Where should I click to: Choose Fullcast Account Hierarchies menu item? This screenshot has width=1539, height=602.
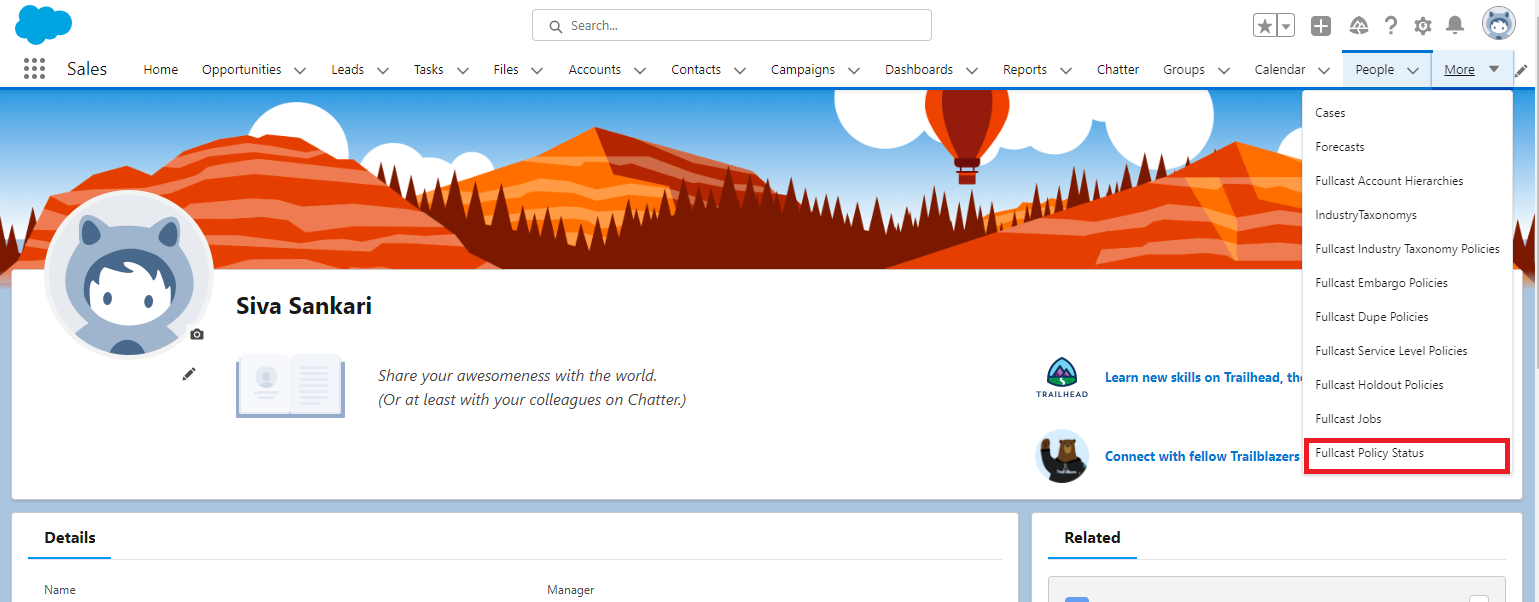(1408, 181)
